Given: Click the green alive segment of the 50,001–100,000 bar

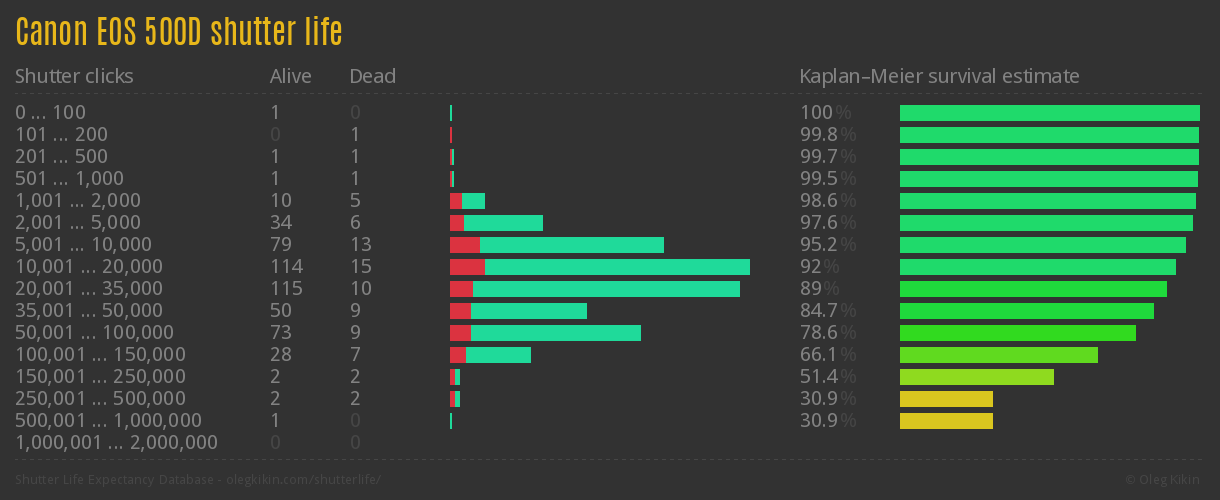Looking at the screenshot, I should pos(556,333).
